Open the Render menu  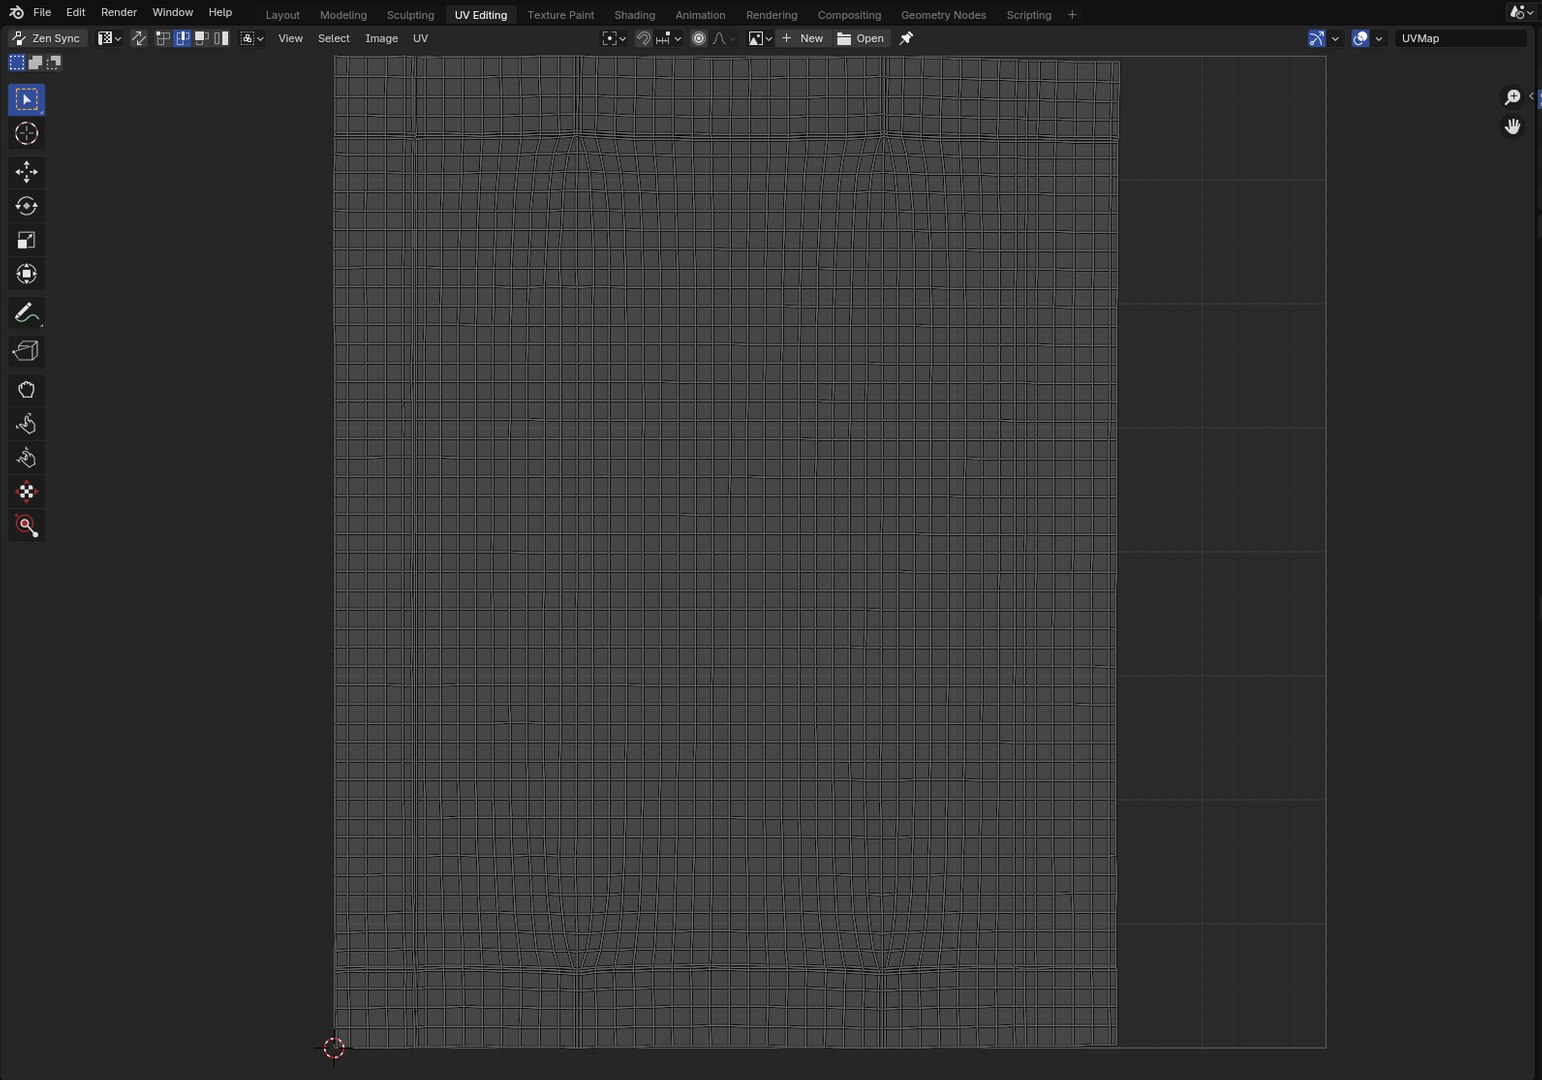[119, 12]
